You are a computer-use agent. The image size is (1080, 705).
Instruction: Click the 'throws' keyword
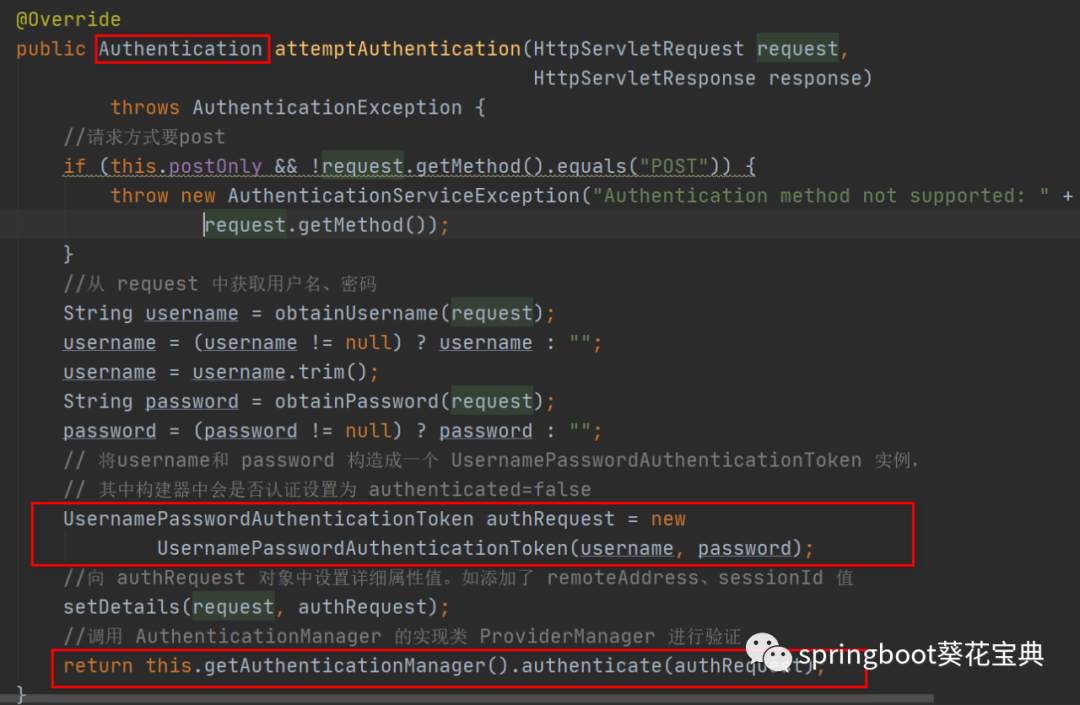pyautogui.click(x=145, y=107)
